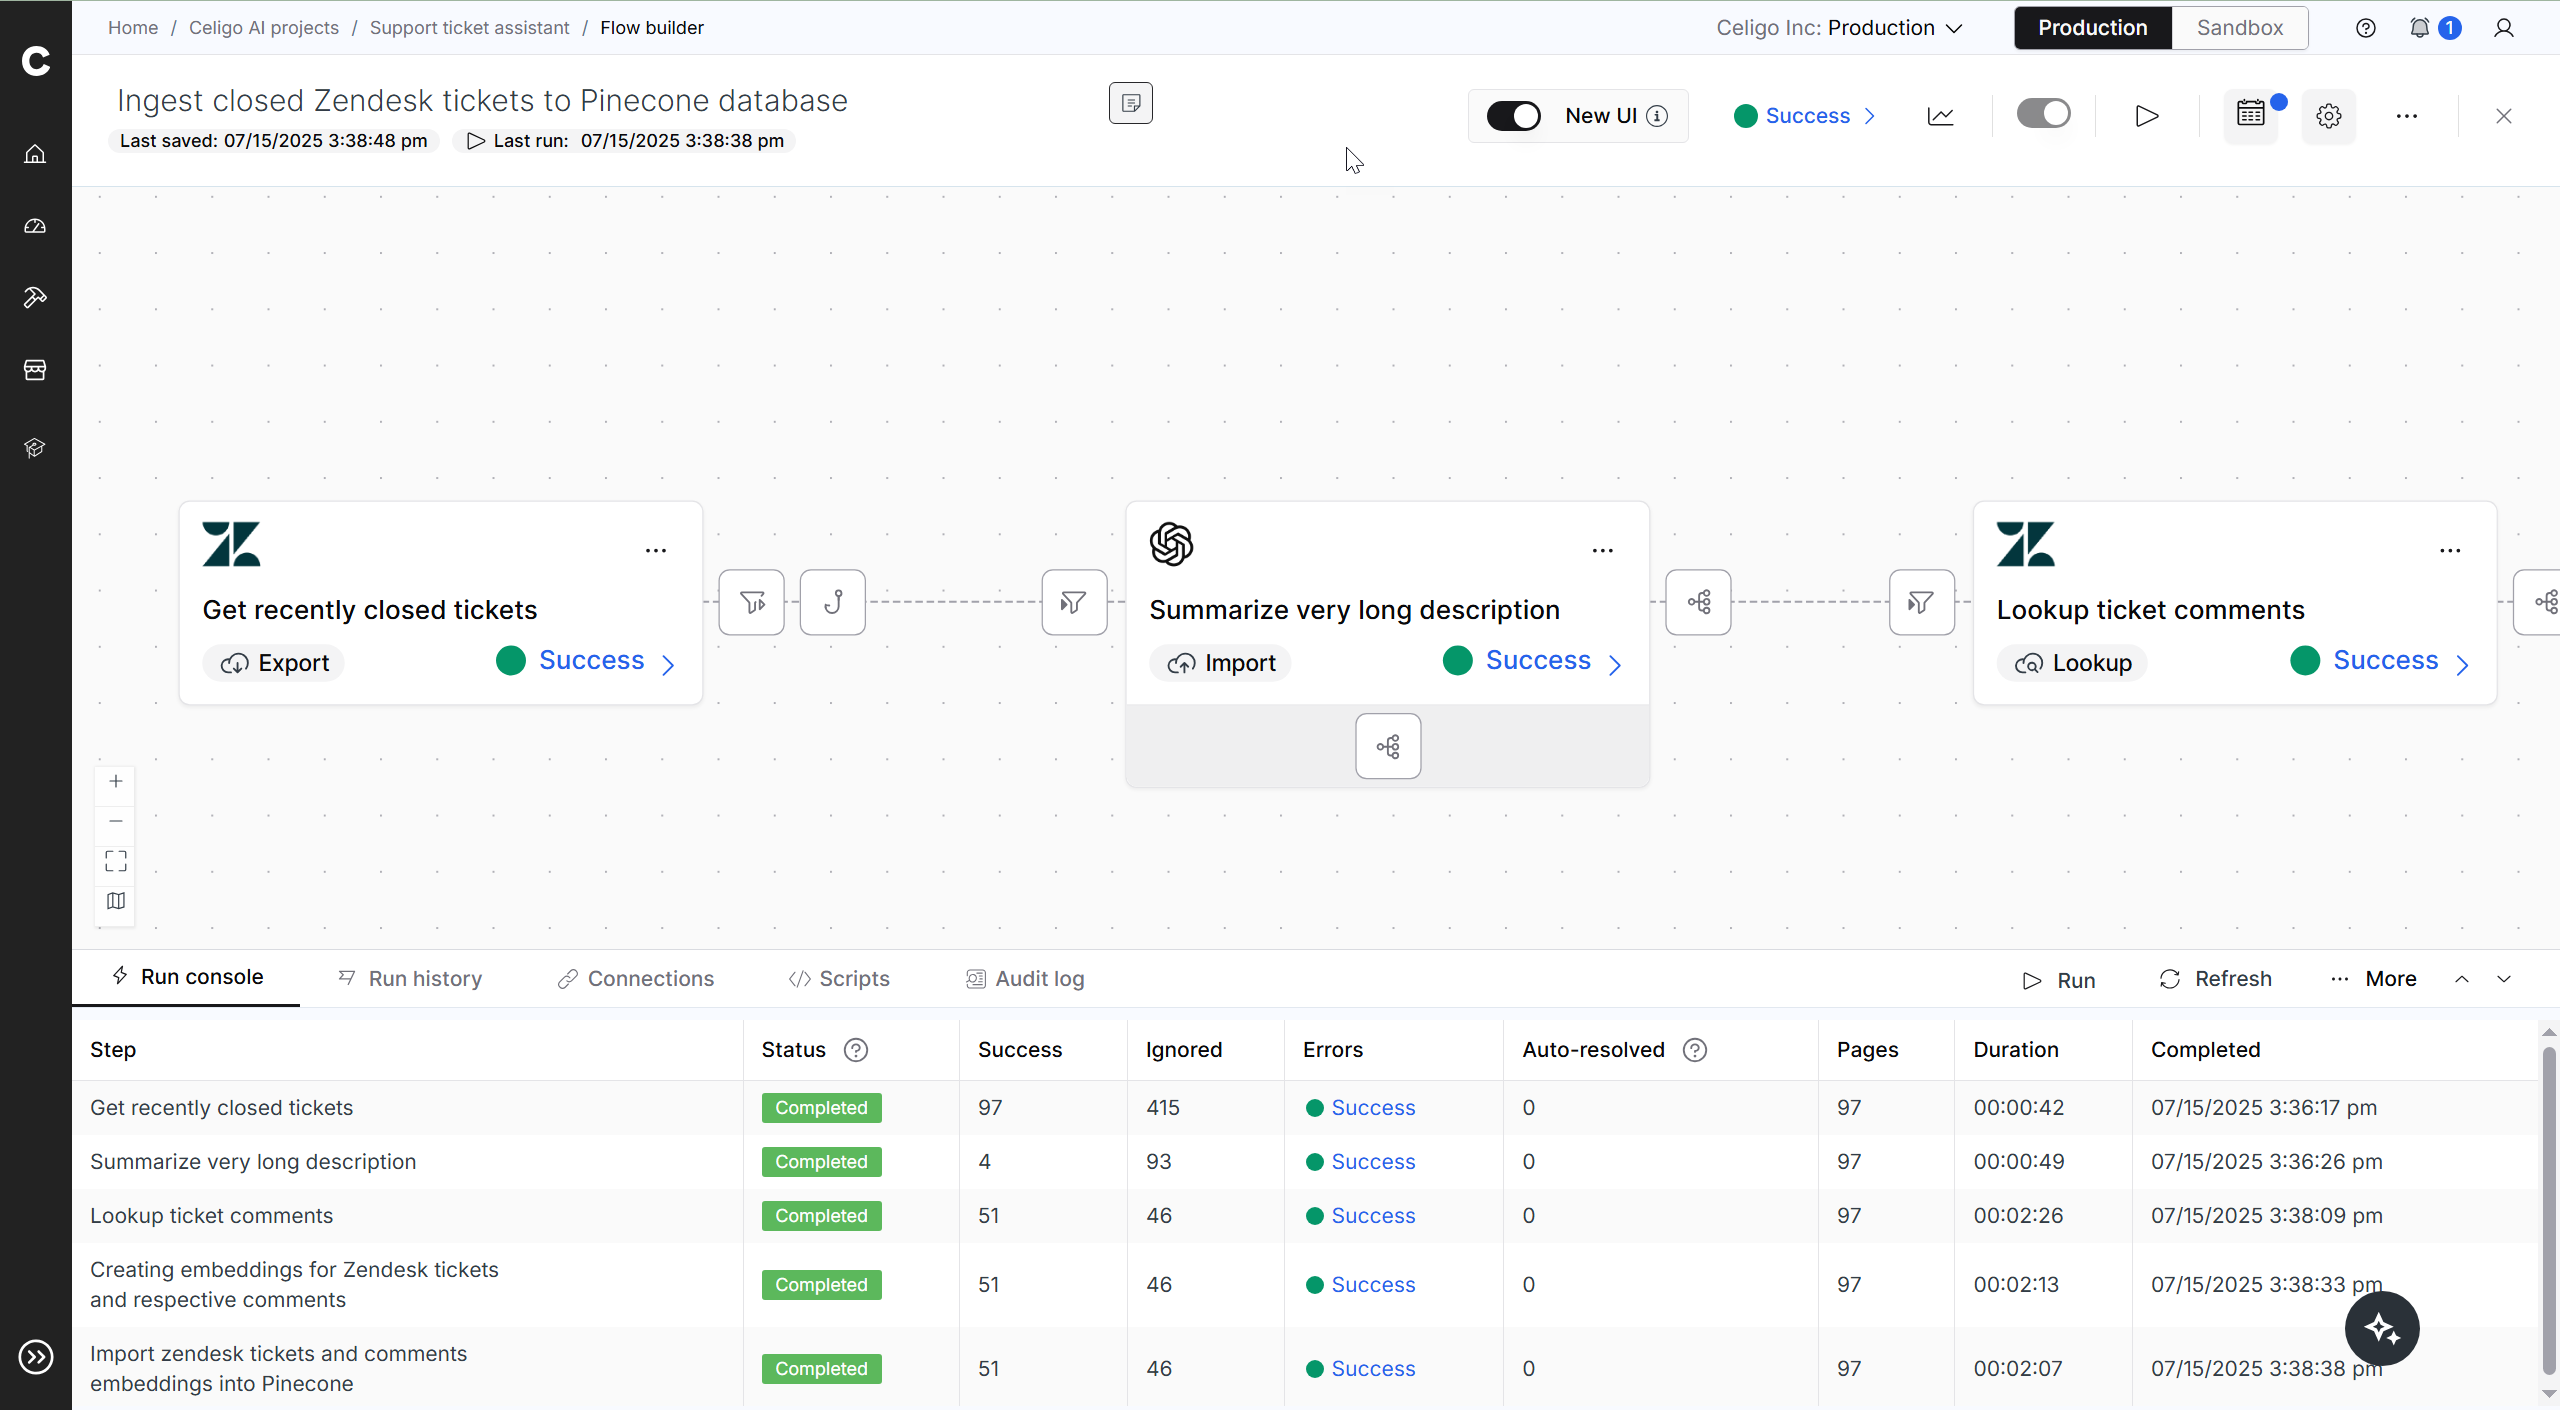Click zoom in plus on canvas
Viewport: 2560px width, 1410px height.
pos(116,781)
